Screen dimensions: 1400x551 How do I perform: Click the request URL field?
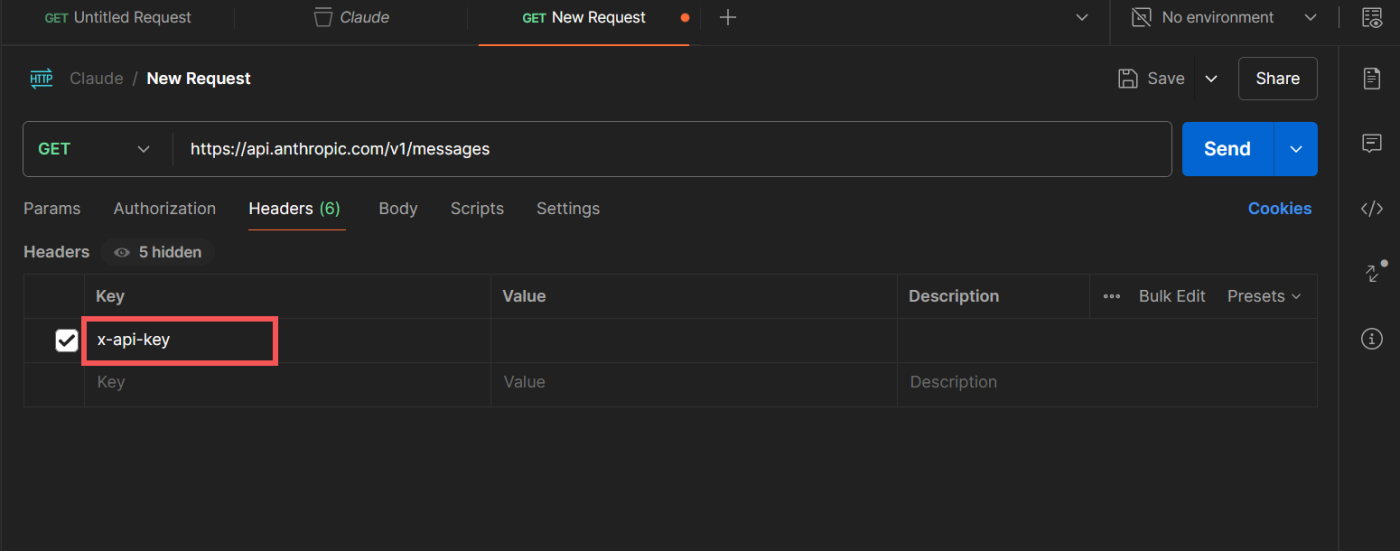(671, 149)
